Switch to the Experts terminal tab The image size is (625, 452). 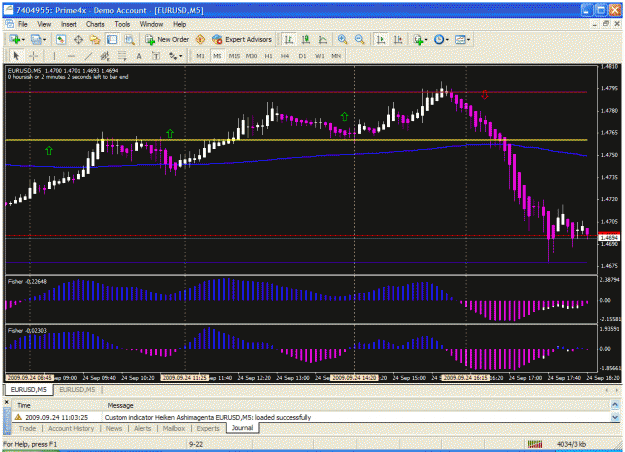[208, 428]
